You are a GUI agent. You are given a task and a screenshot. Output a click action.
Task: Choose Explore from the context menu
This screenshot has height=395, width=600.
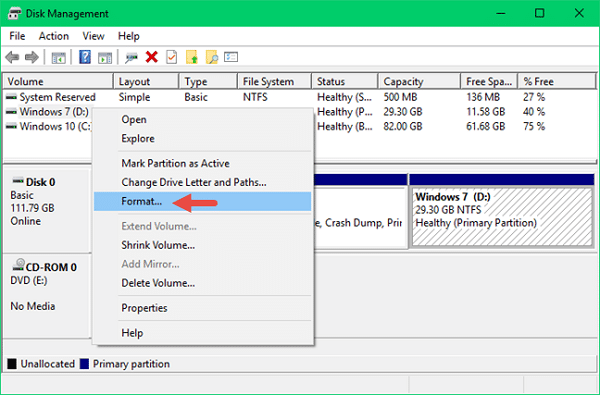(203, 139)
